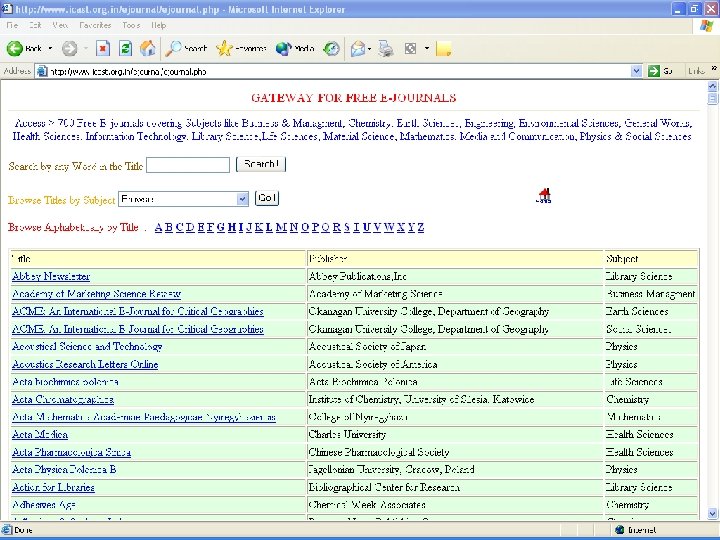Click the History toolbar icon
The width and height of the screenshot is (720, 540).
332,48
